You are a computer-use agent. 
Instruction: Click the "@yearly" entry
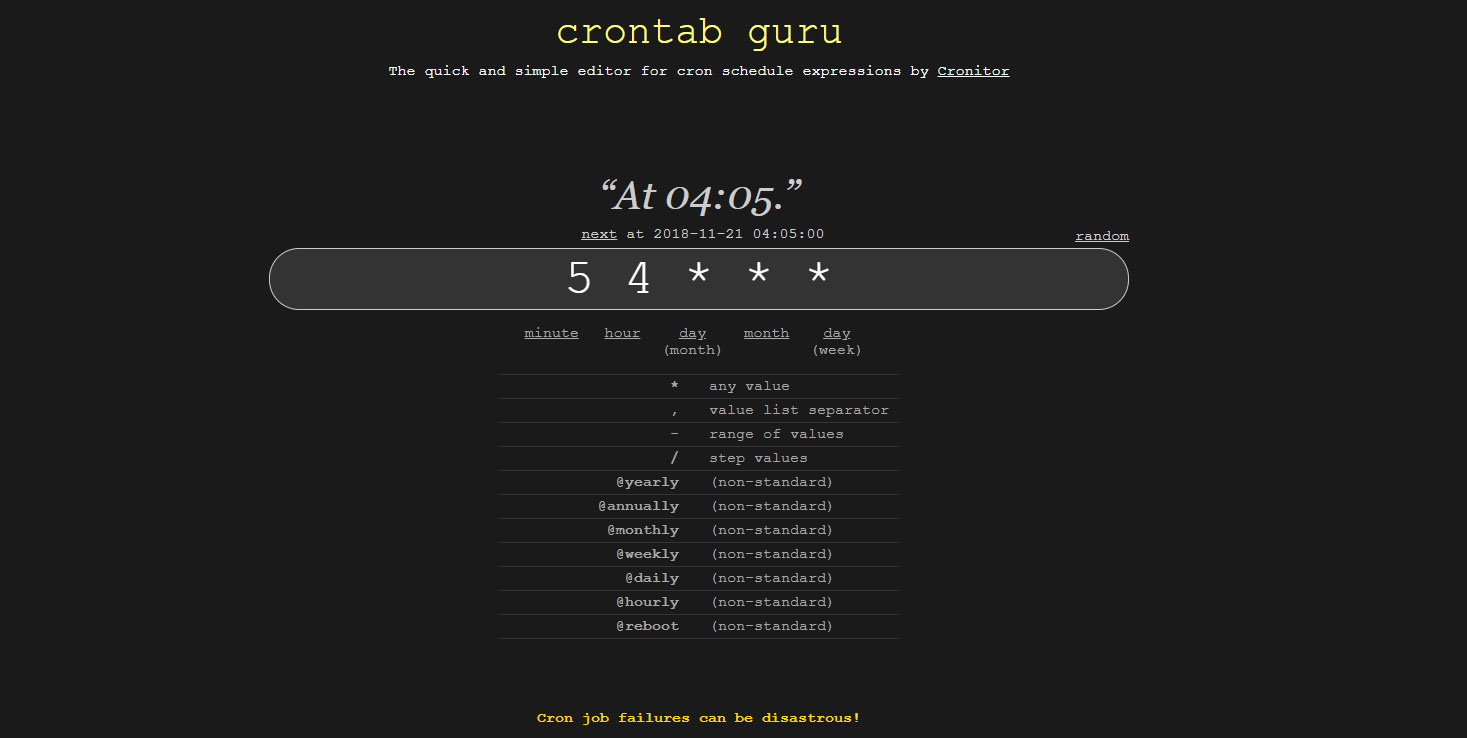point(647,482)
